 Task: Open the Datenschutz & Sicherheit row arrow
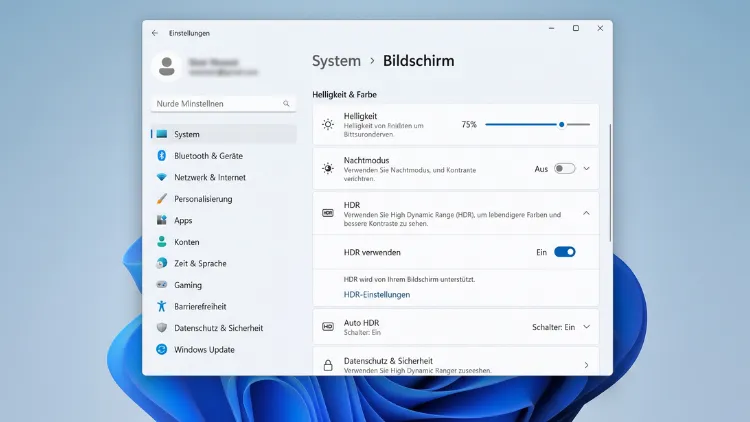pos(586,365)
